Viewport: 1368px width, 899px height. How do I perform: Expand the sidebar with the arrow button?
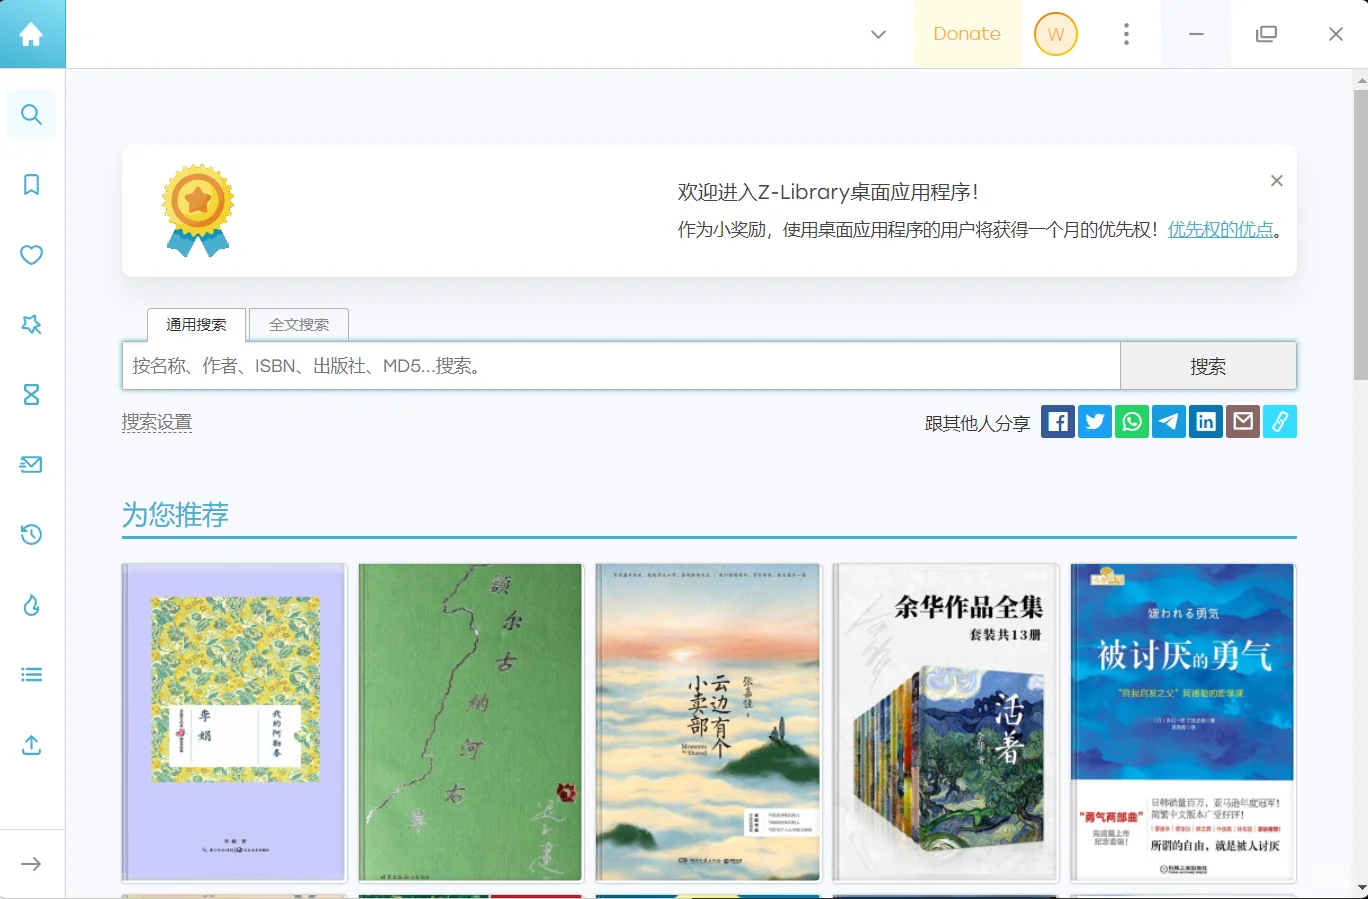(31, 864)
